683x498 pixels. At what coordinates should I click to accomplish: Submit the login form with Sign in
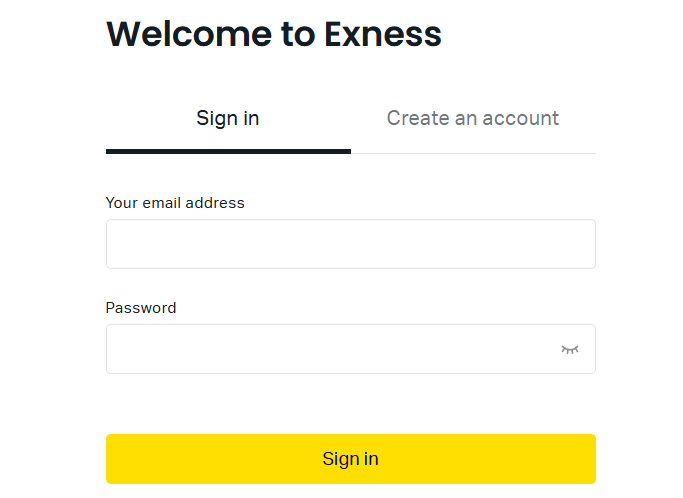click(350, 459)
